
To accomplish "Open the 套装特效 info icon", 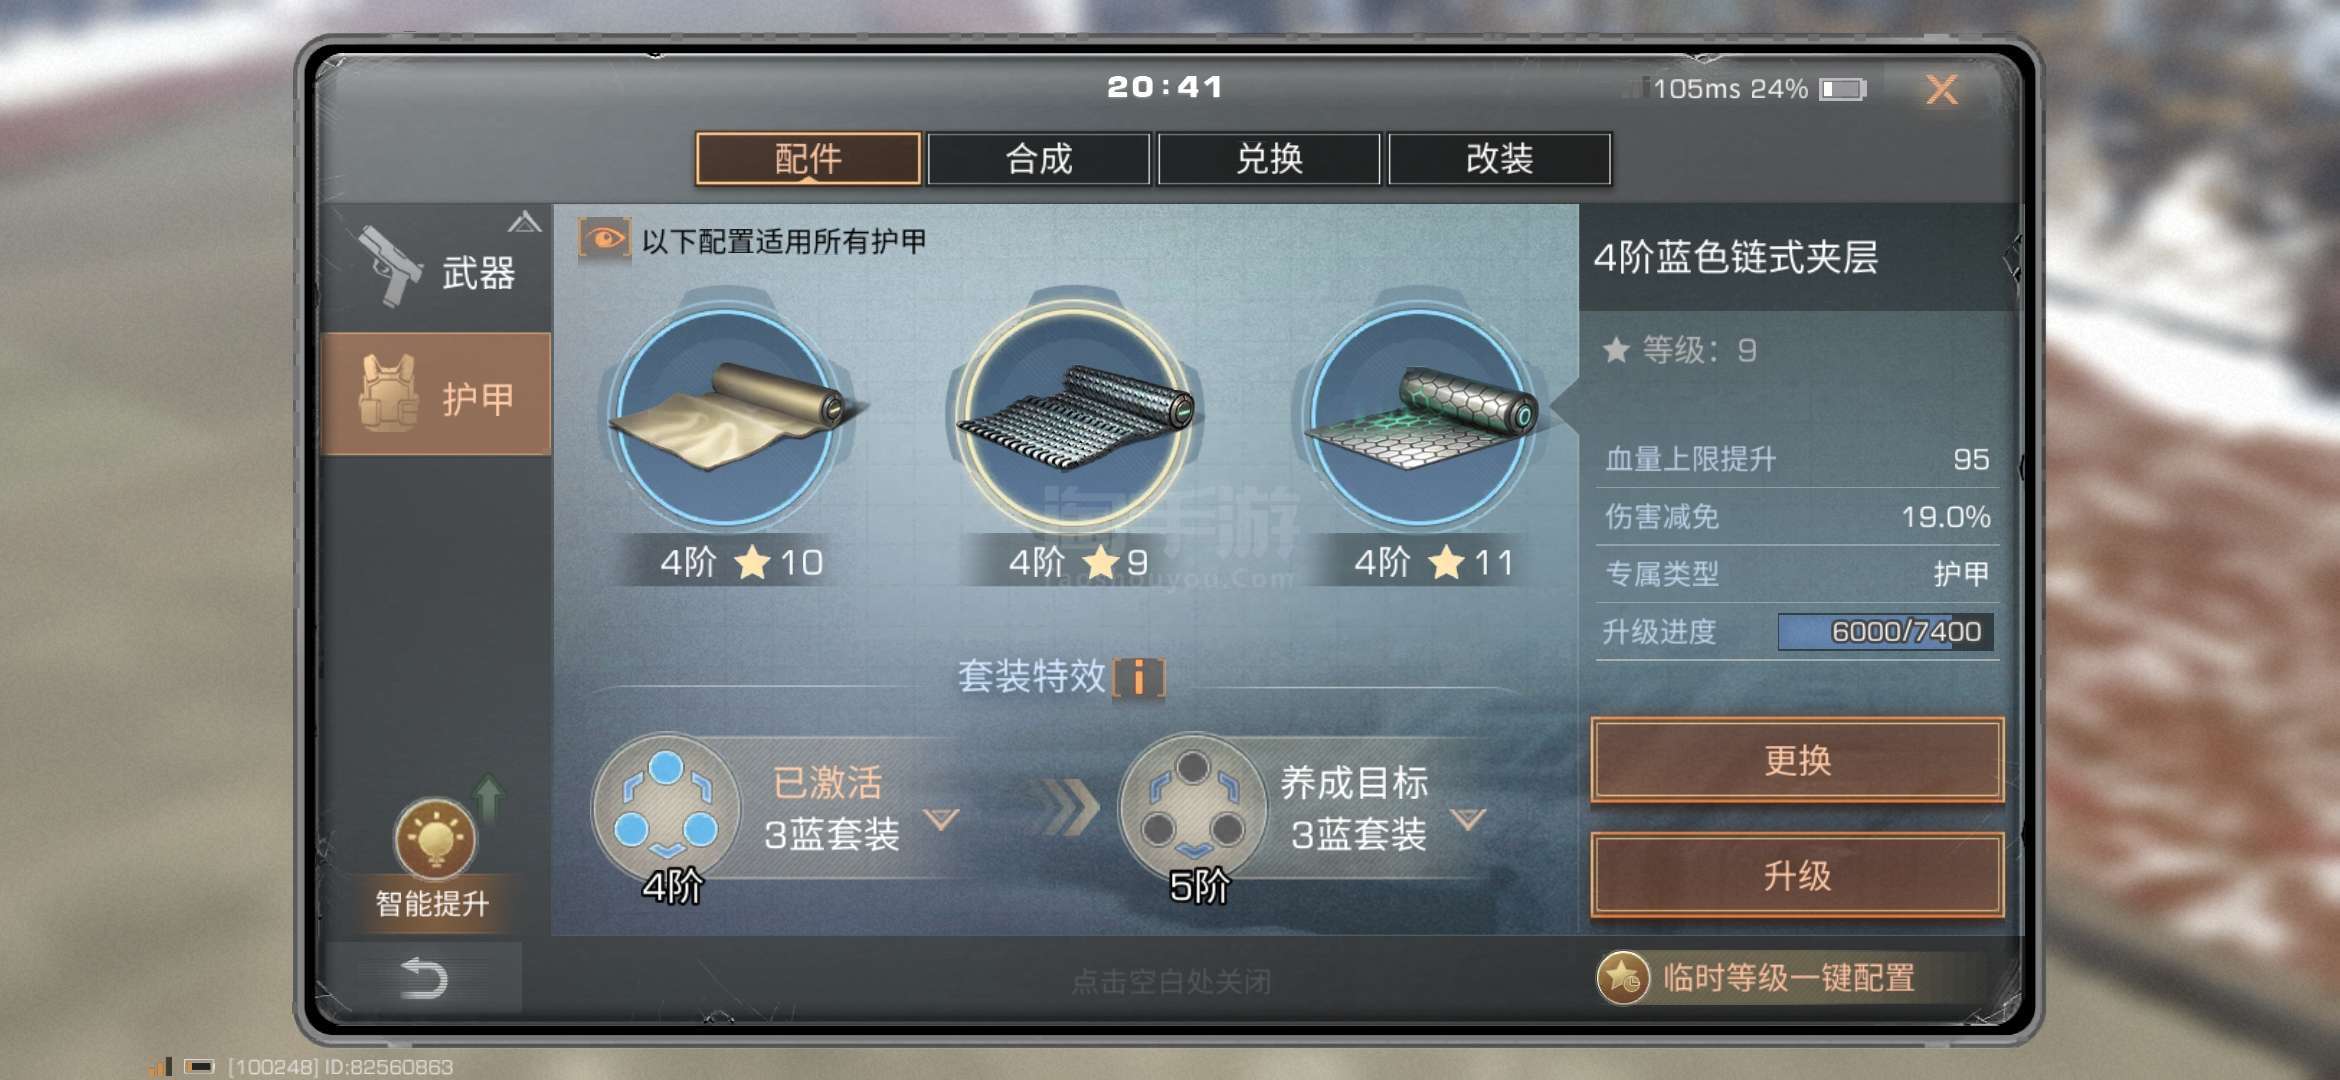I will pos(1139,678).
